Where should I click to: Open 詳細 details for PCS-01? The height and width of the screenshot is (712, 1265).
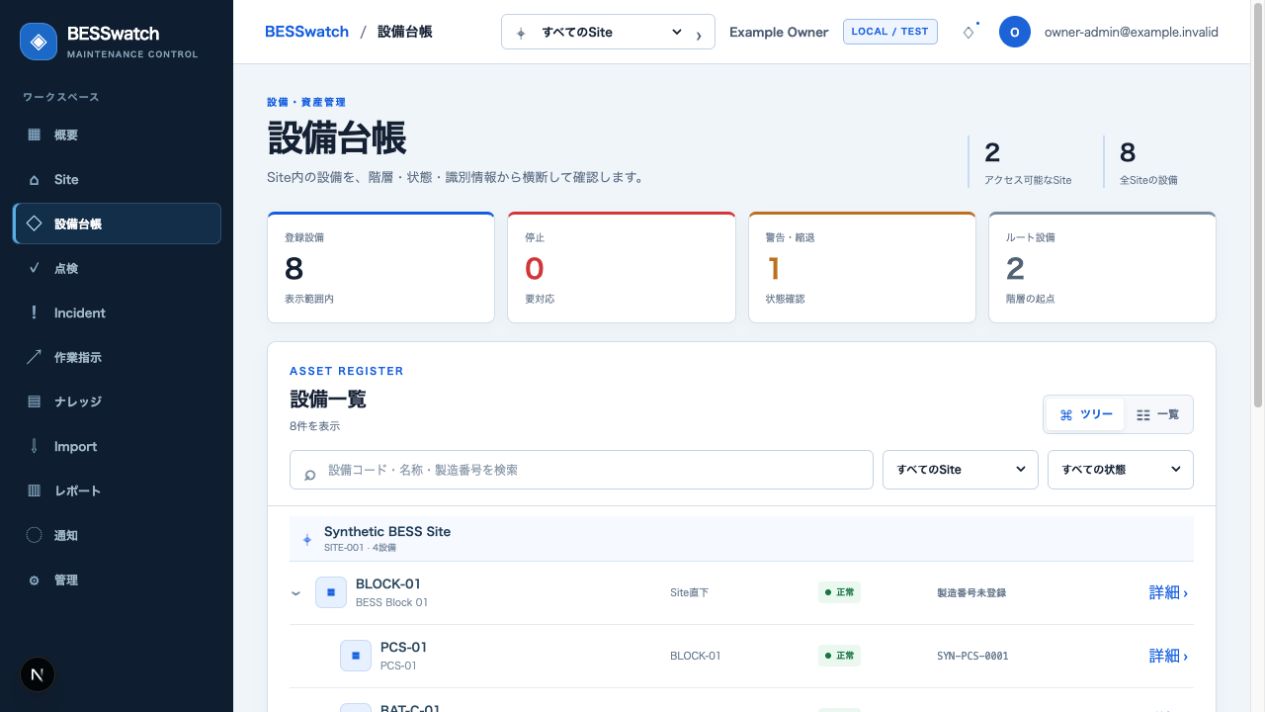[1168, 656]
